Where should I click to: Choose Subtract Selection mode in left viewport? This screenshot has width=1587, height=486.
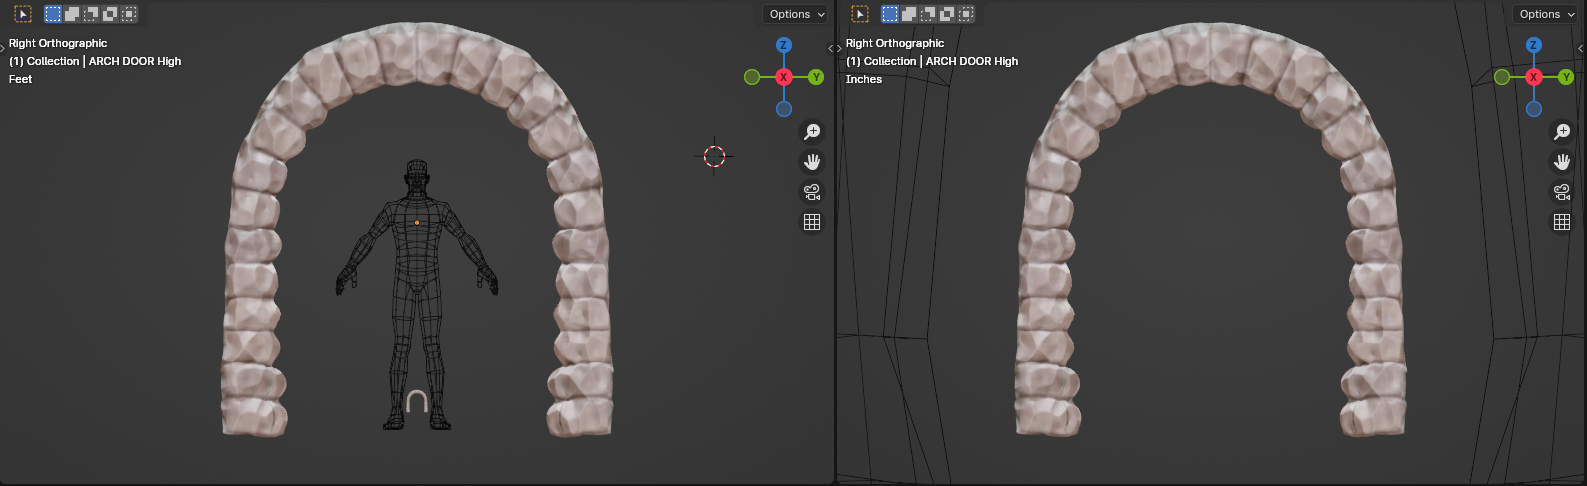(91, 14)
